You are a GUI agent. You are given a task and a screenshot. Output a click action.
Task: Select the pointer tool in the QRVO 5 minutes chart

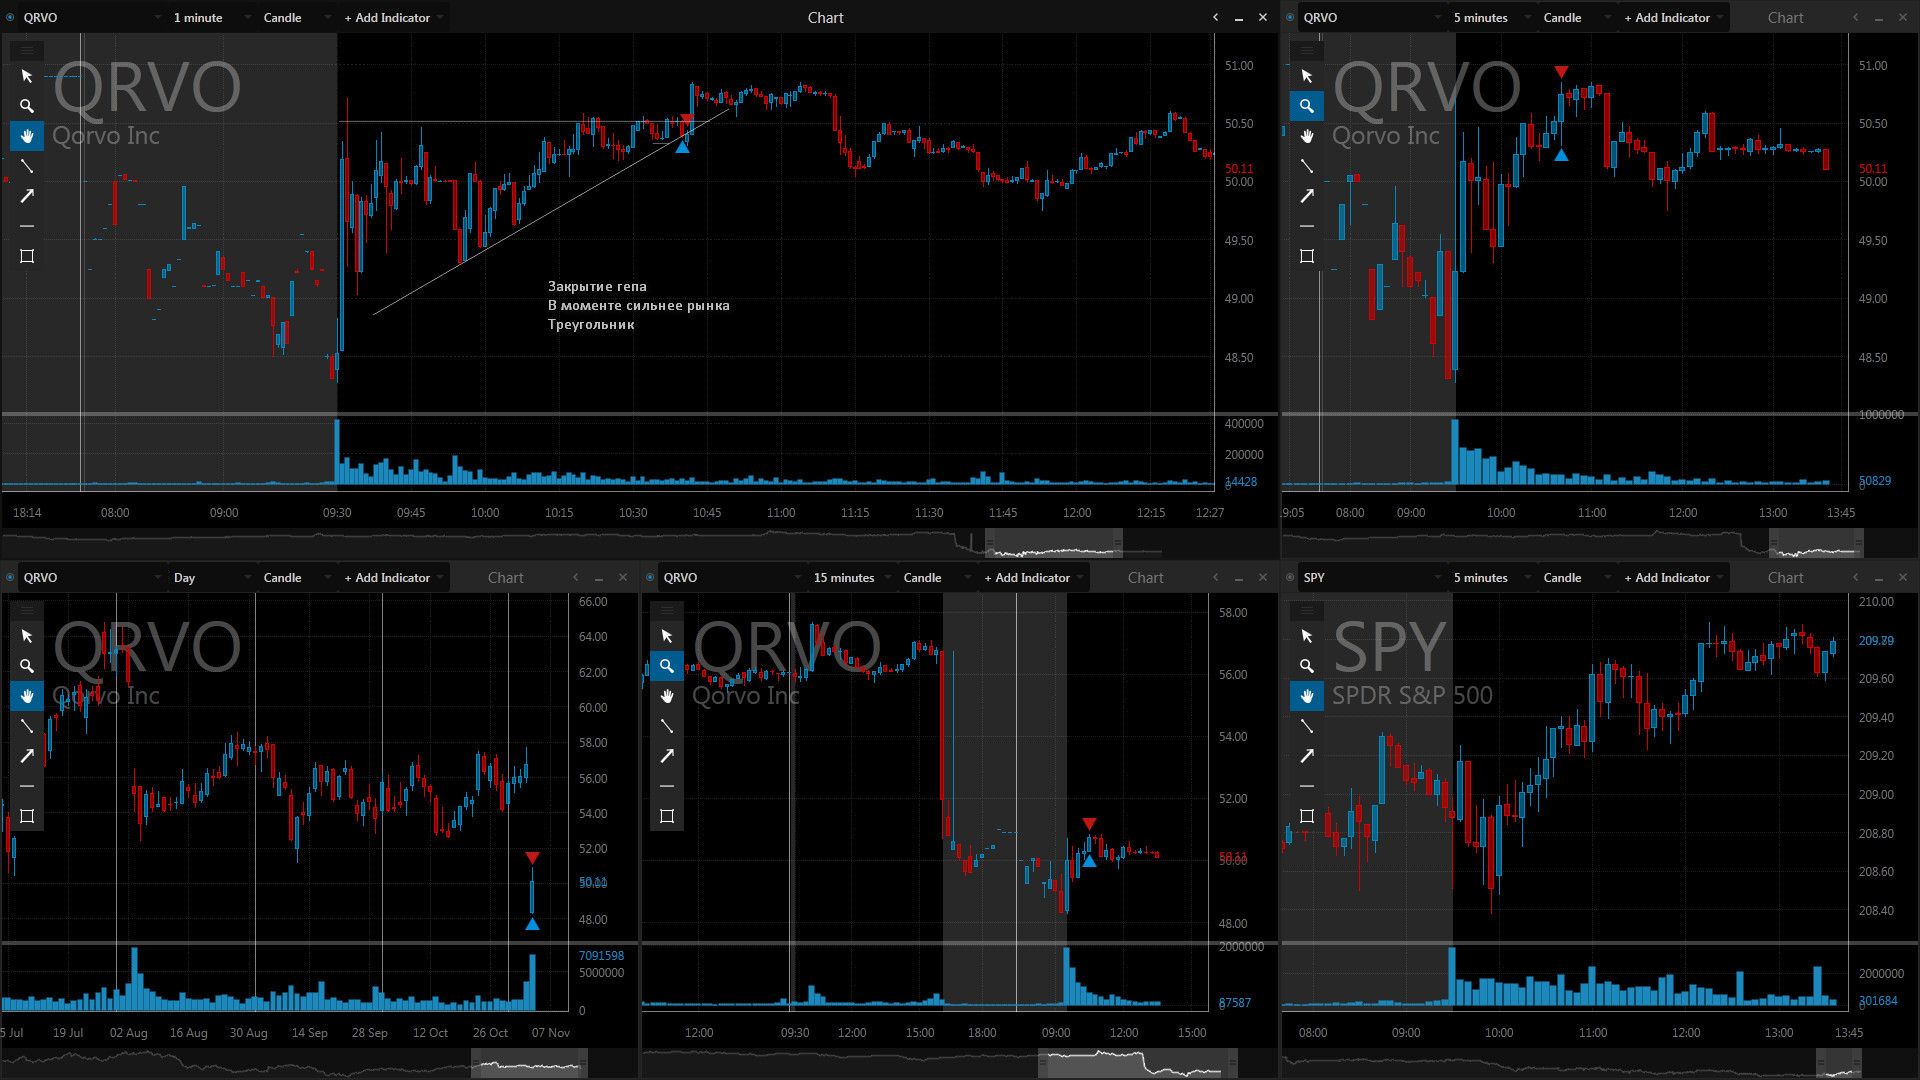1307,76
